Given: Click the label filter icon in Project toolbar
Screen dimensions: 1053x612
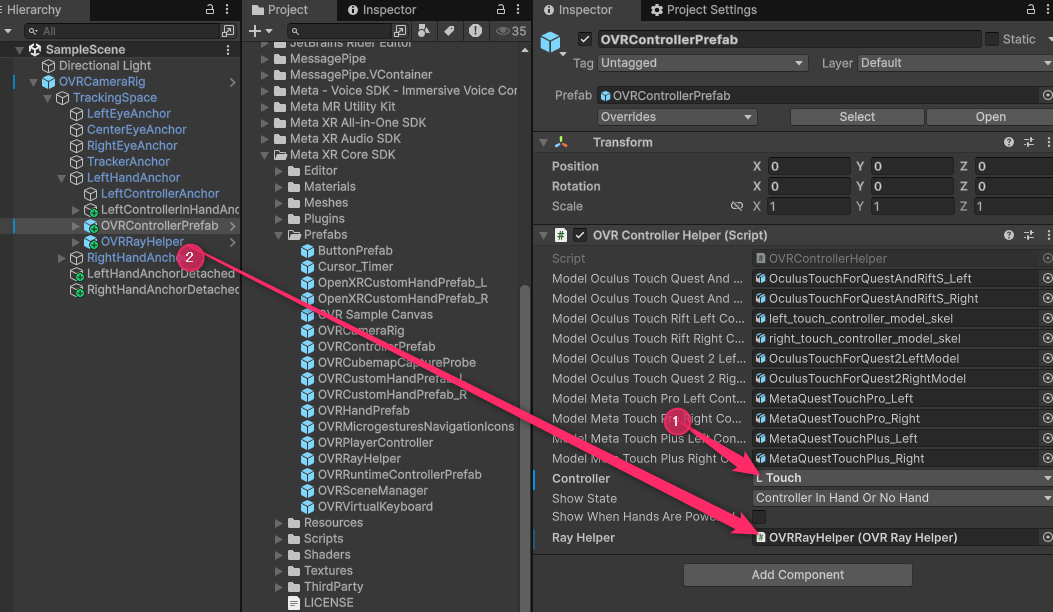Looking at the screenshot, I should 449,31.
